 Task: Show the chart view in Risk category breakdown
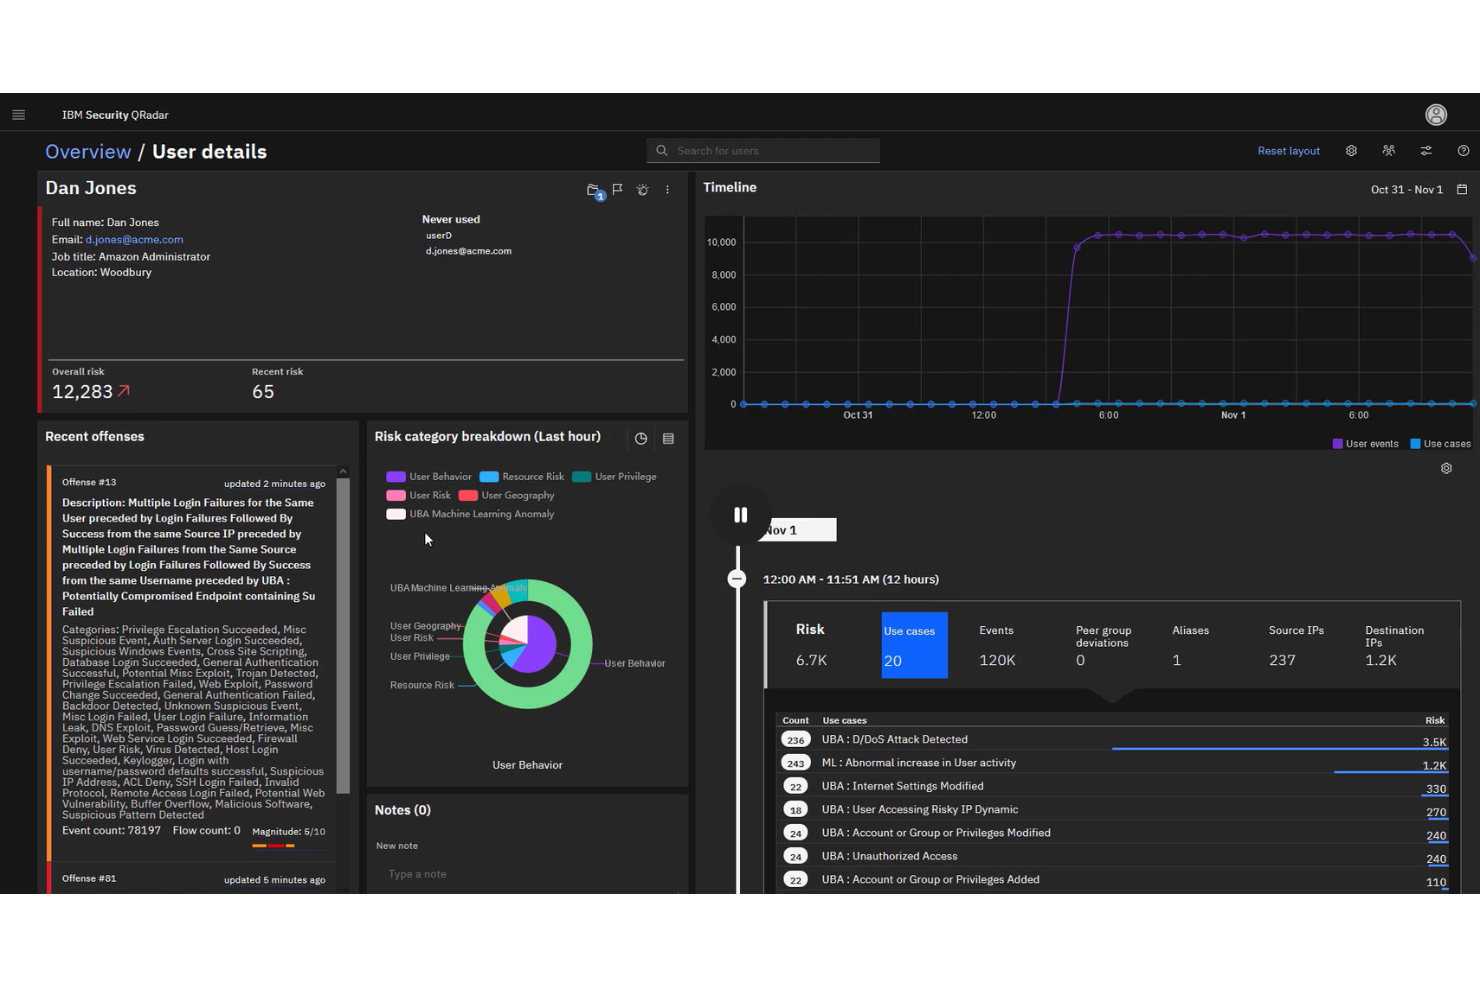click(x=641, y=438)
